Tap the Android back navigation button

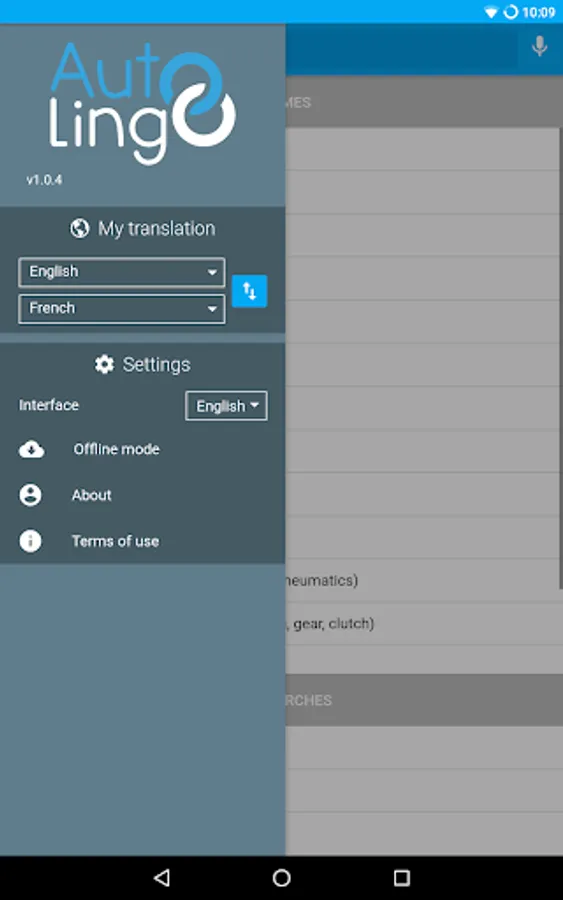tap(162, 877)
